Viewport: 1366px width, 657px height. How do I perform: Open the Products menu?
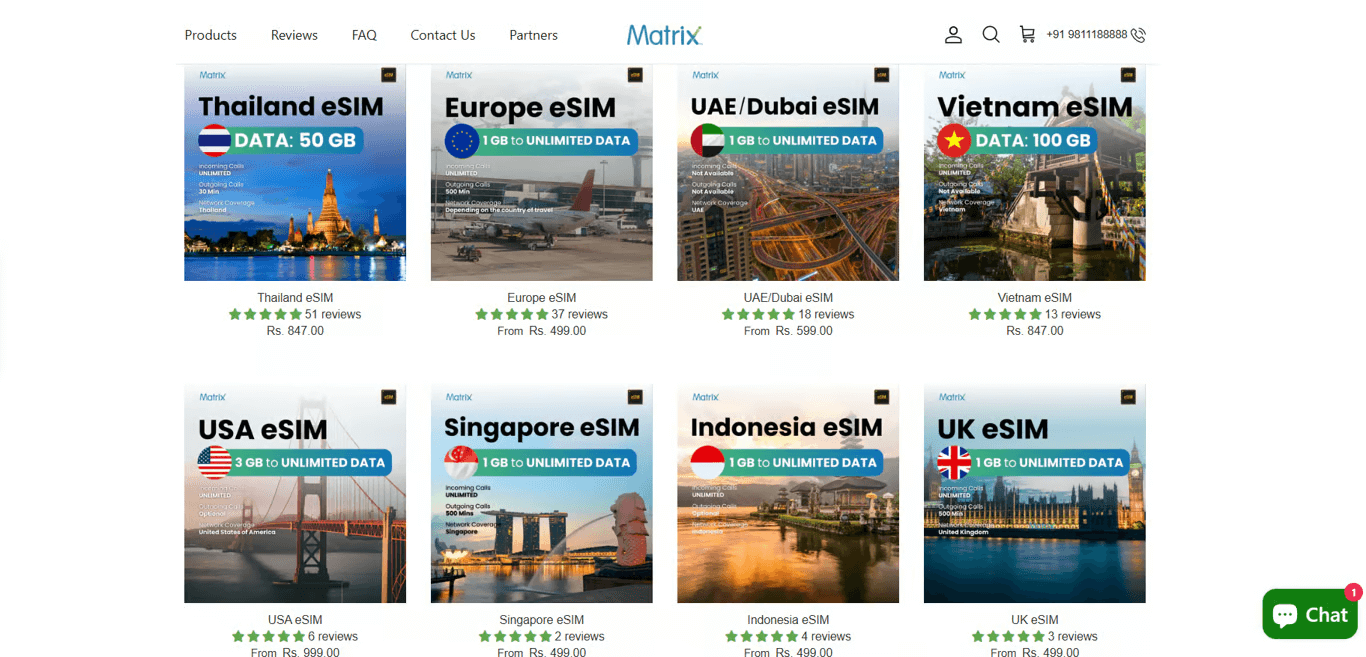point(210,35)
